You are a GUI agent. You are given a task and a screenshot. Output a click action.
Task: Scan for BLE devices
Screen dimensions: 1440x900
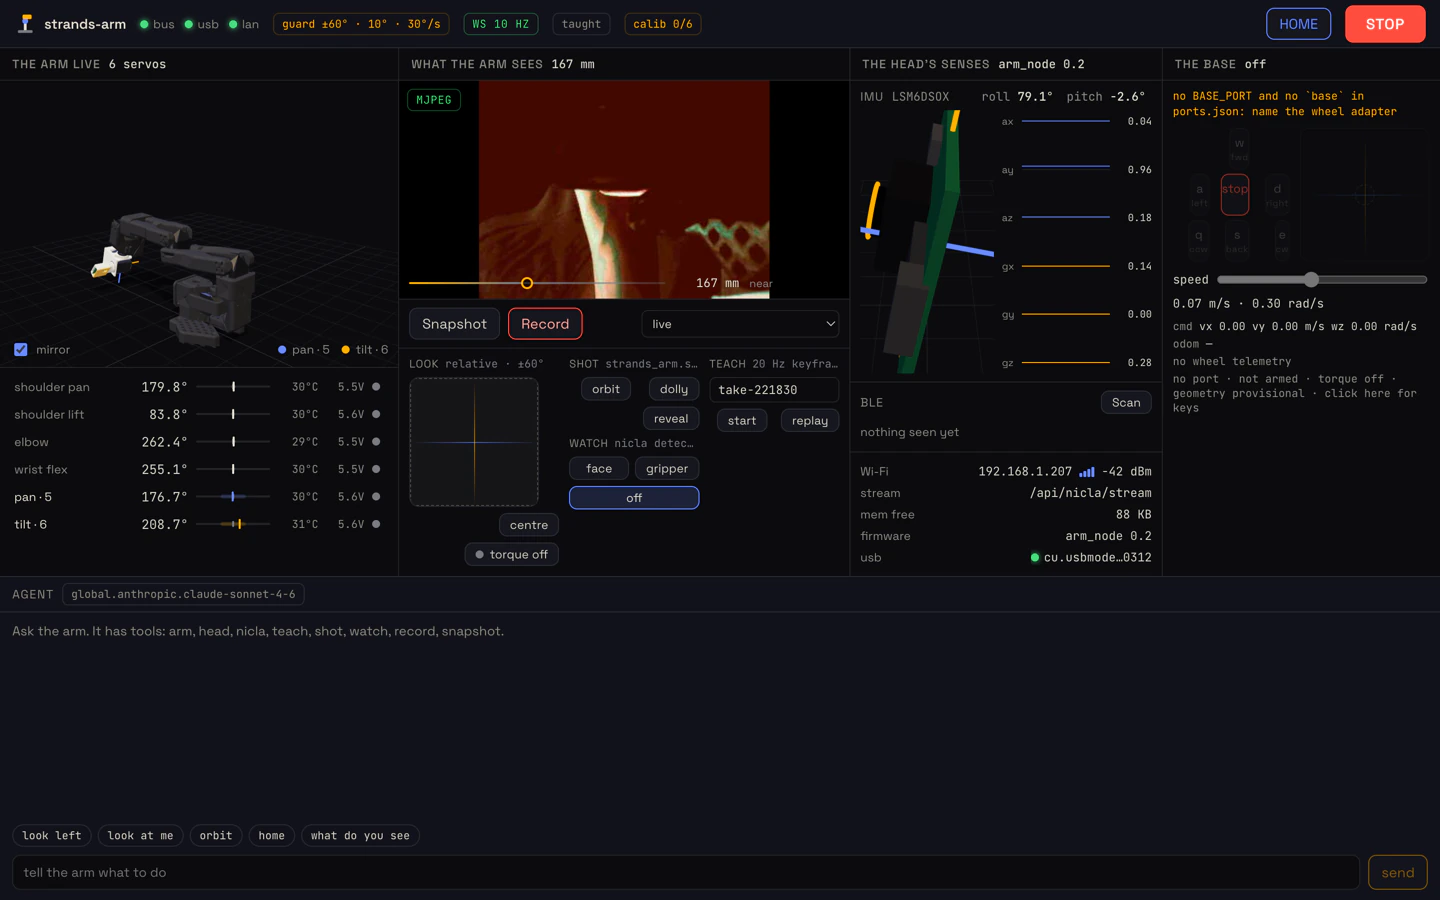tap(1126, 402)
